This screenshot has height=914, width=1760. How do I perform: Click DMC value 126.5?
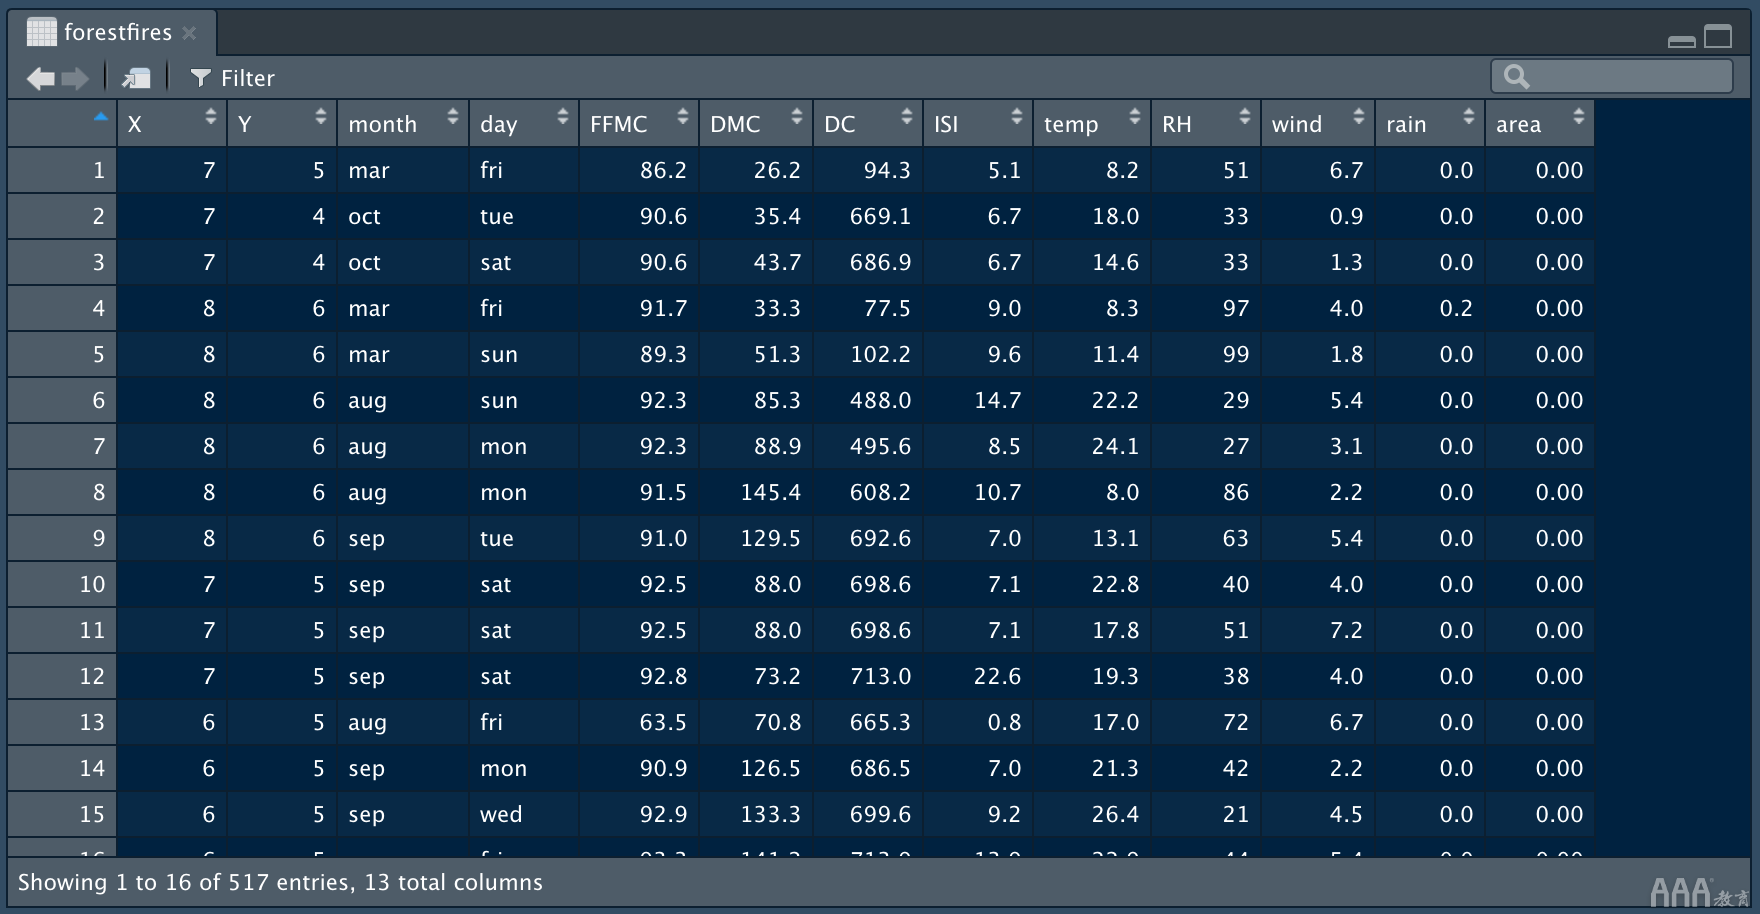771,769
